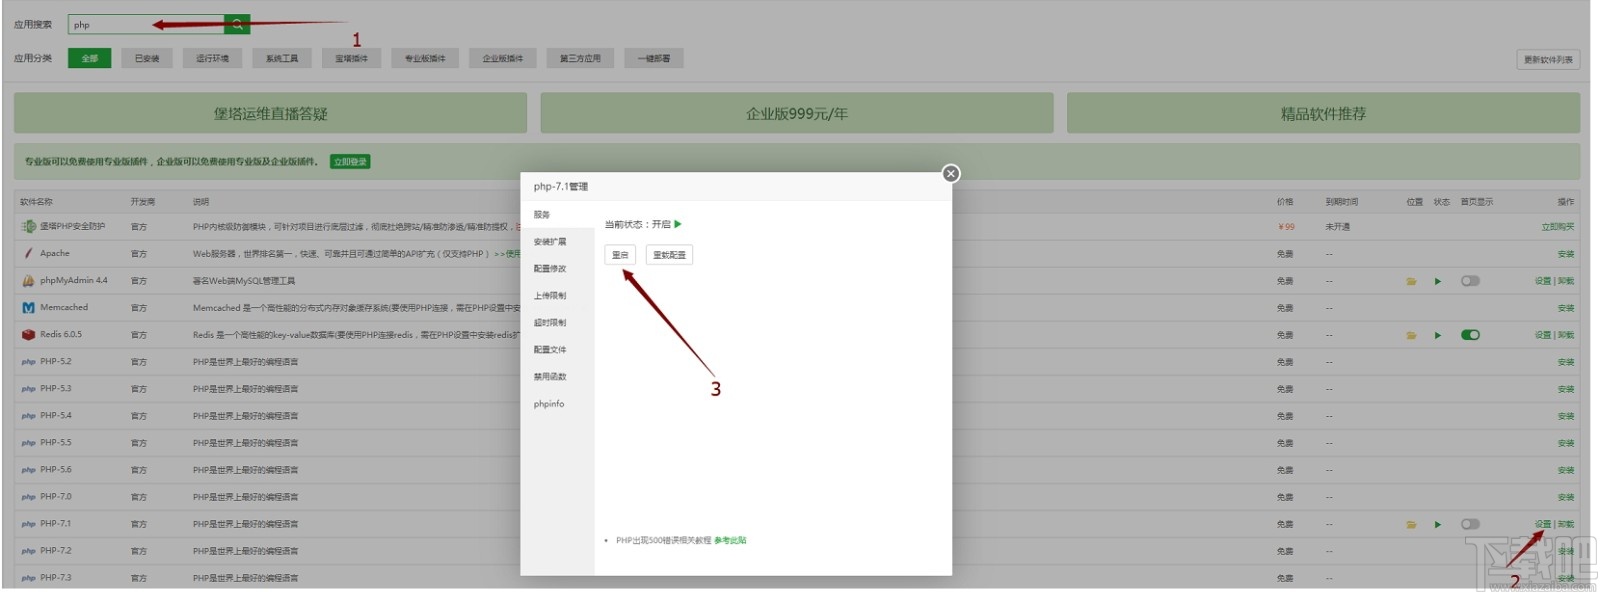Click 设置 link for PHP-7.1 row
1600x592 pixels.
[1543, 524]
